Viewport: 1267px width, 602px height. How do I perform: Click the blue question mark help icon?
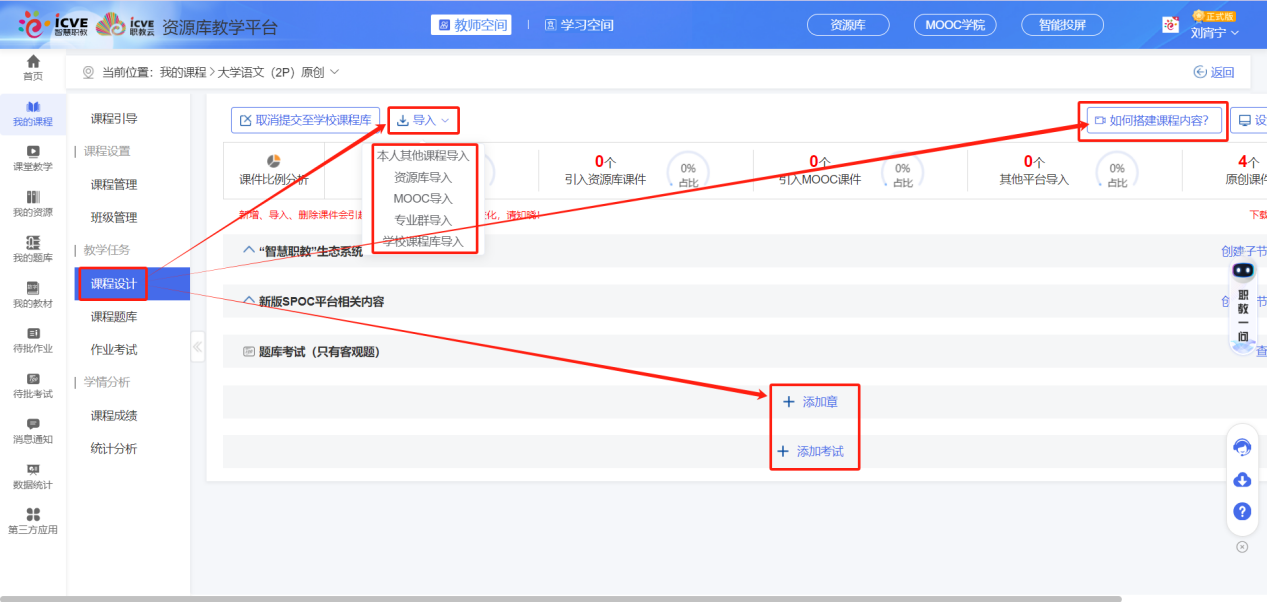(x=1242, y=511)
